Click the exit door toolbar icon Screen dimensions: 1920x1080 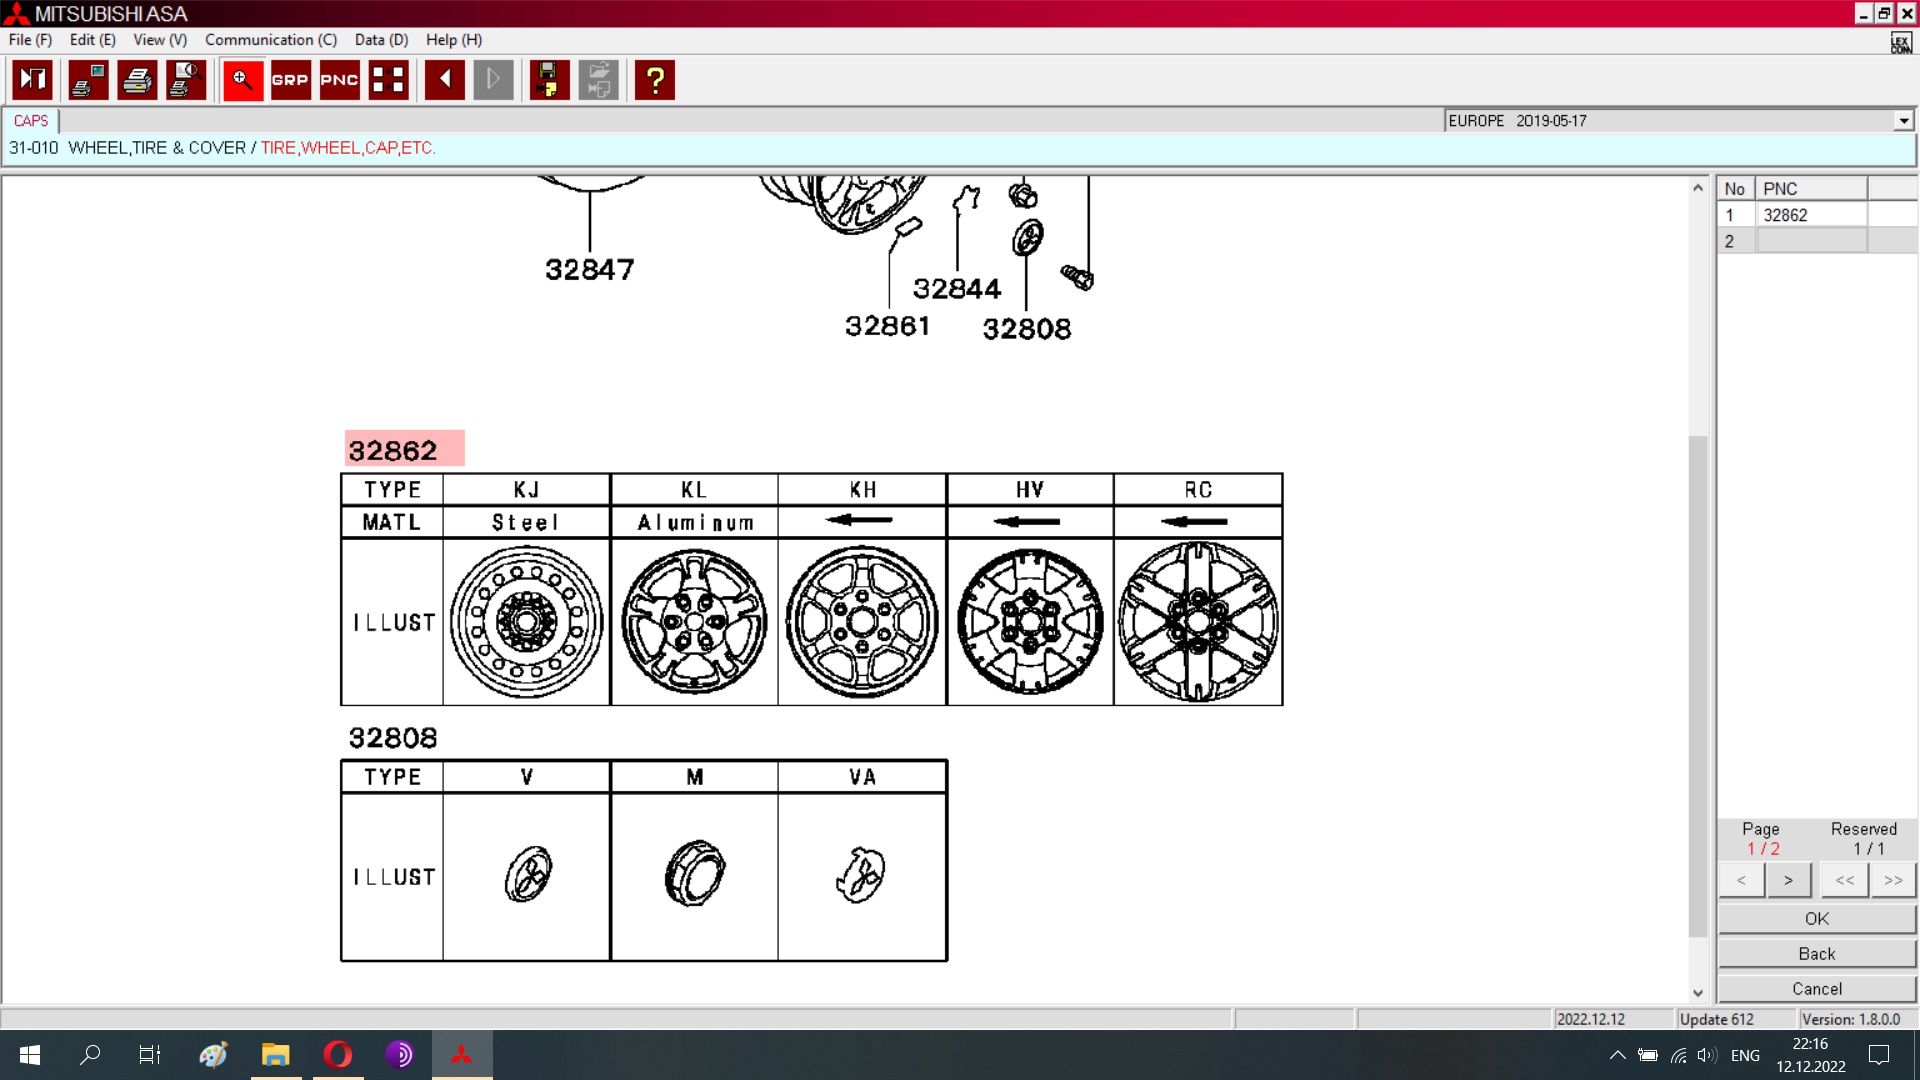[x=32, y=80]
